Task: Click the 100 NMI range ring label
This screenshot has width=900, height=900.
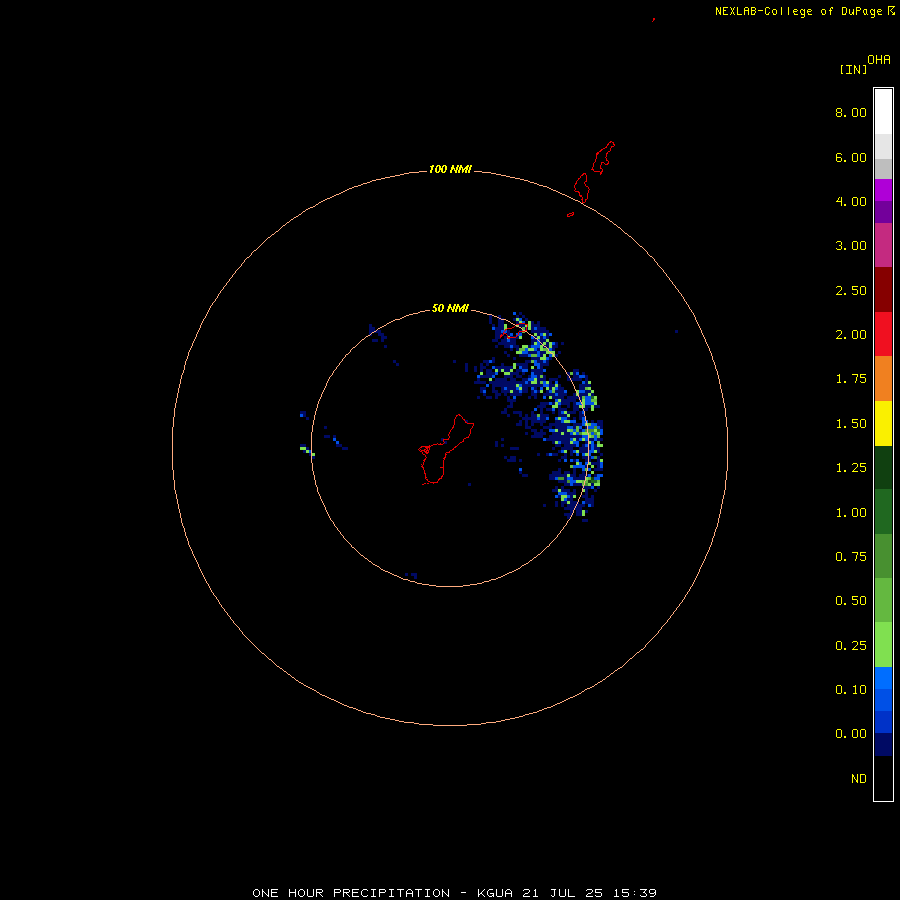Action: [x=450, y=169]
